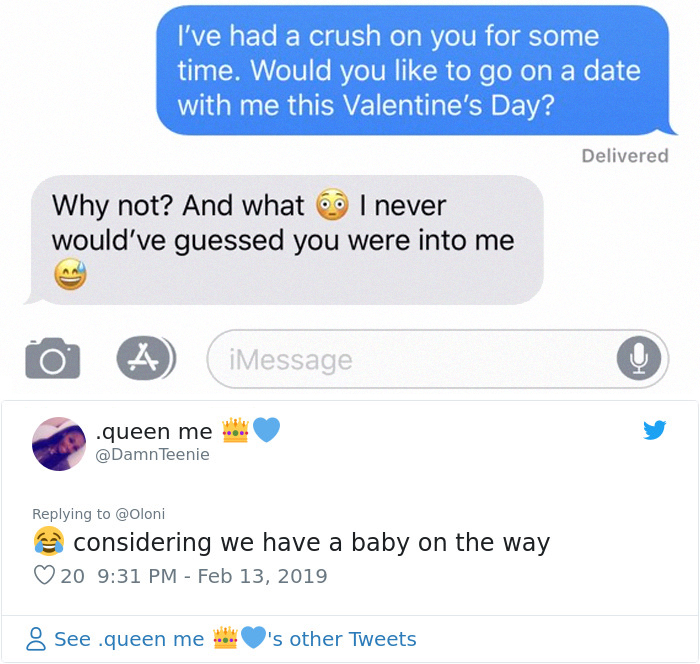Open the @Oloni reply mention
The height and width of the screenshot is (664, 700).
[x=140, y=514]
